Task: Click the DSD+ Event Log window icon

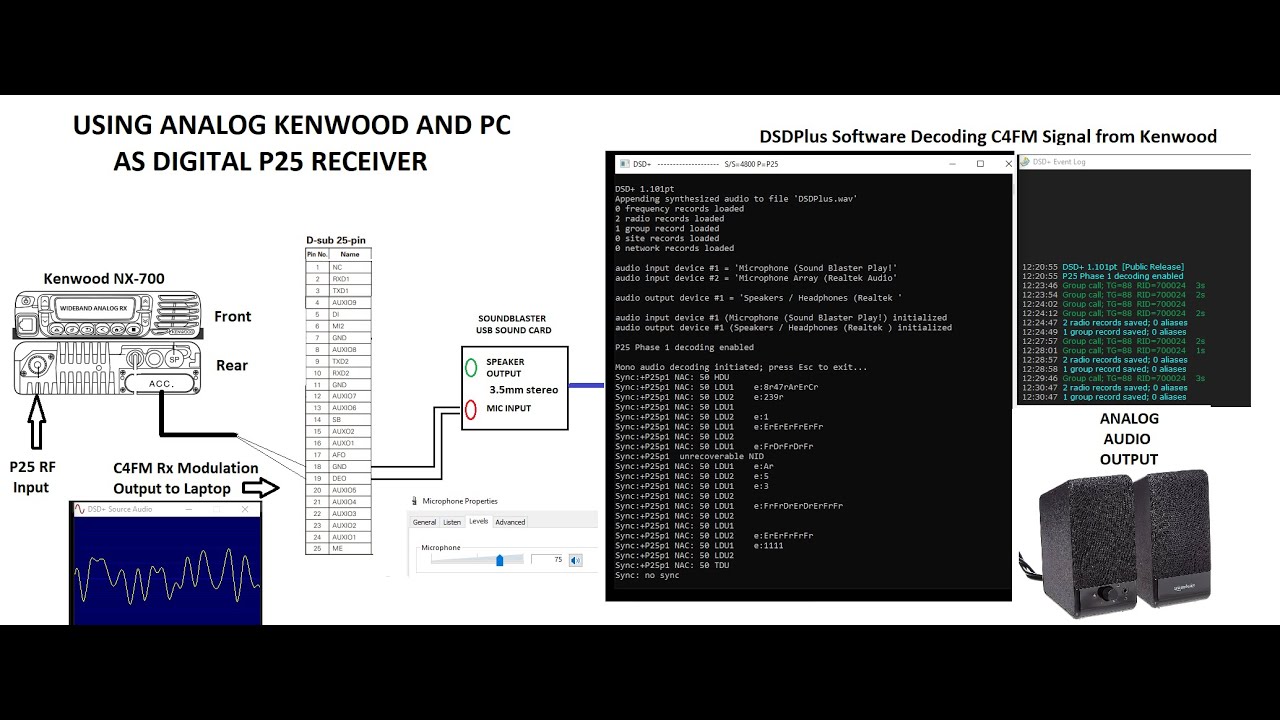Action: pos(1025,161)
